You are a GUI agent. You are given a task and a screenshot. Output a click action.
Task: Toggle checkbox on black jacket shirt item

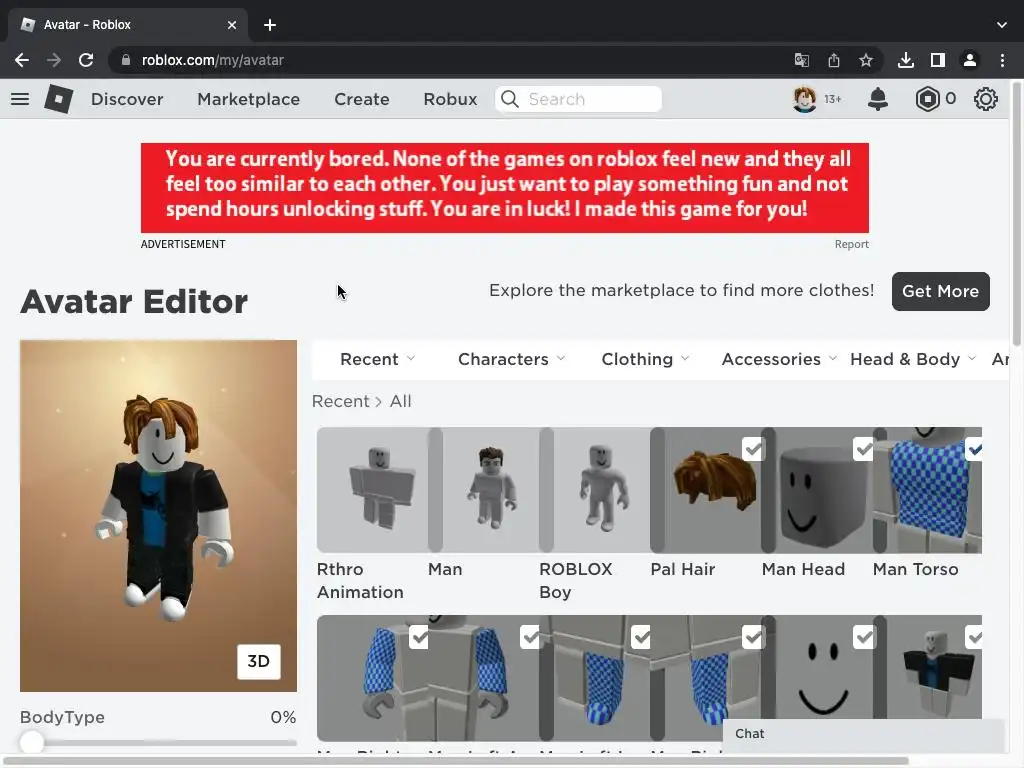click(x=974, y=637)
